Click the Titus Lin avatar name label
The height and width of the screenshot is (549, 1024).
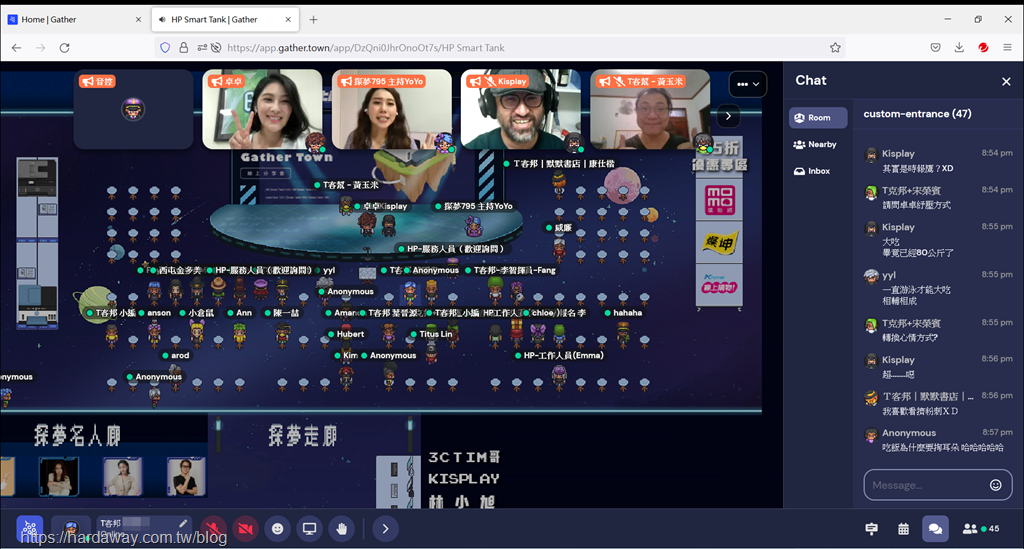(431, 334)
